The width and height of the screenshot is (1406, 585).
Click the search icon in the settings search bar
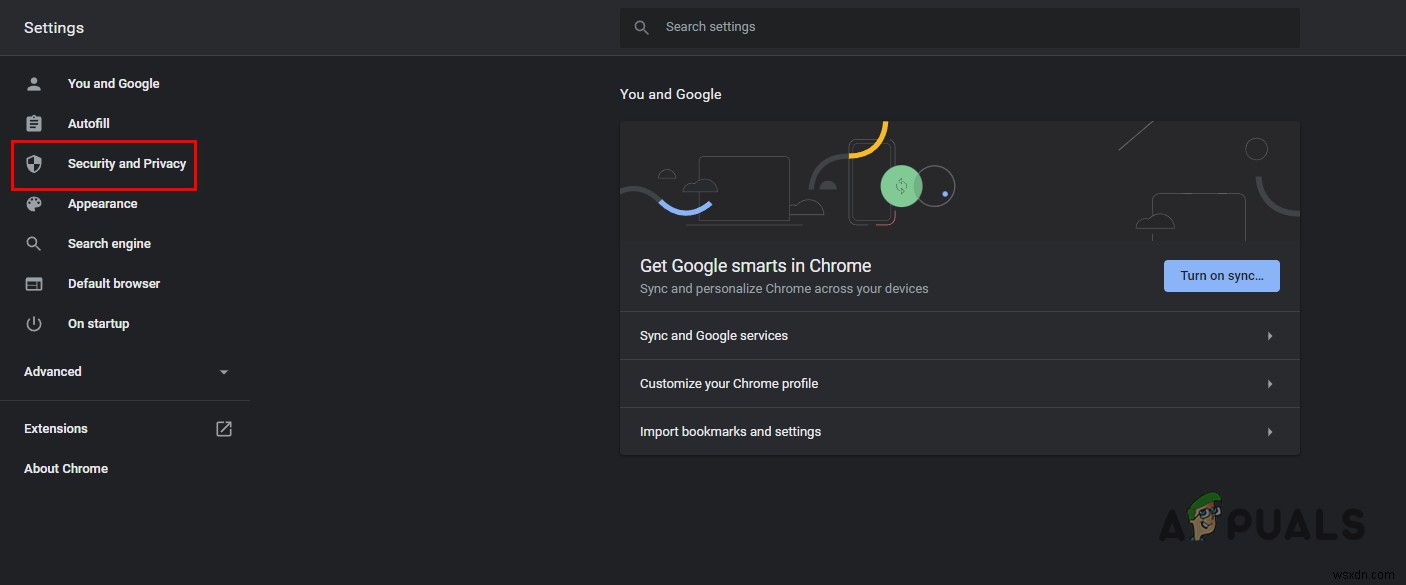[641, 27]
